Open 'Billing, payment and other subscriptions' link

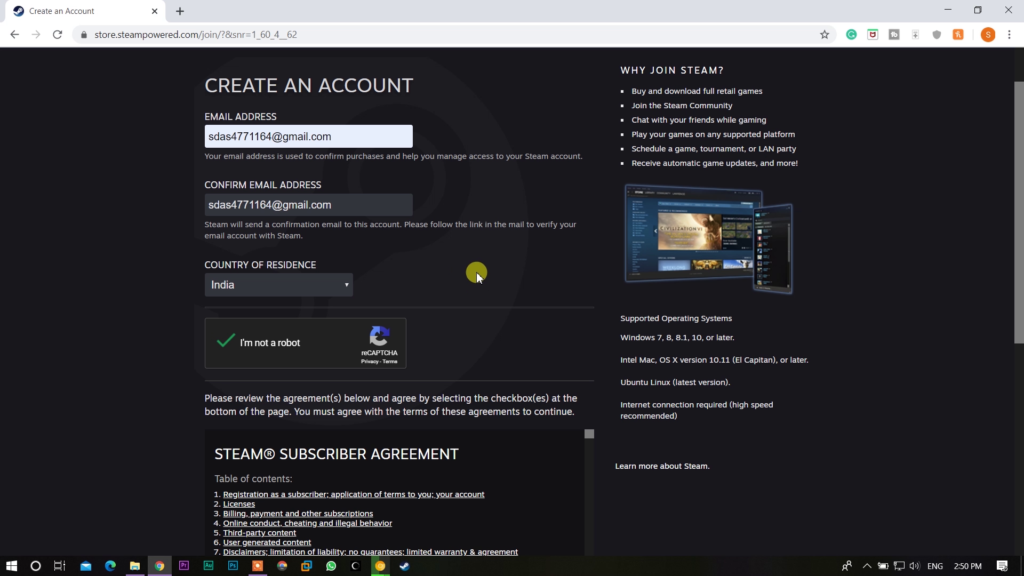click(x=298, y=514)
